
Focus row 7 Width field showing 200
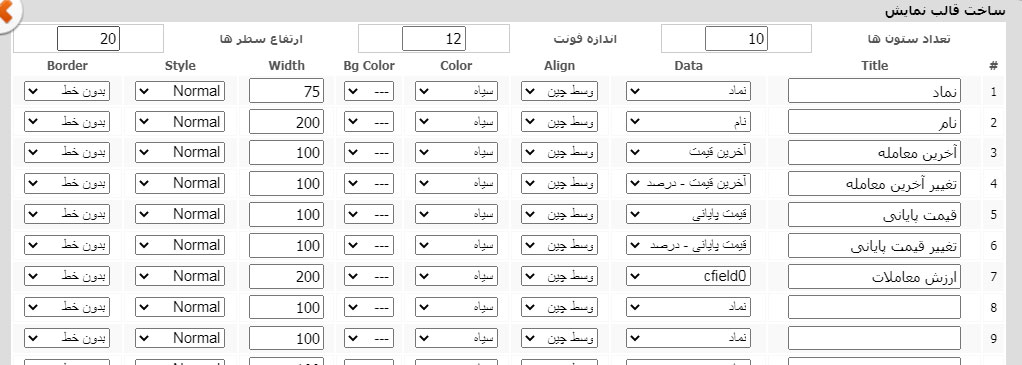pos(286,276)
